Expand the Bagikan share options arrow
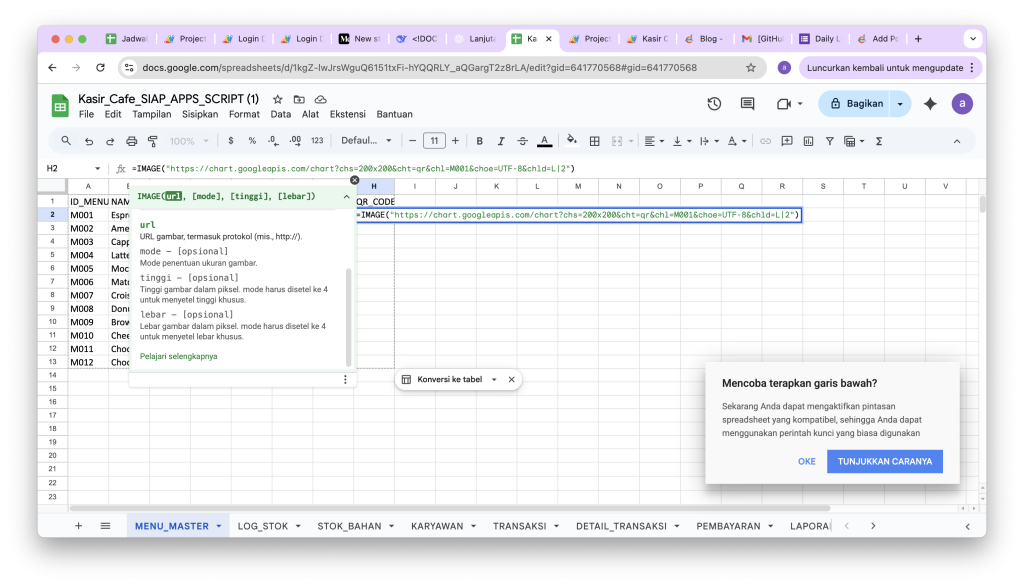This screenshot has height=587, width=1024. (x=901, y=104)
